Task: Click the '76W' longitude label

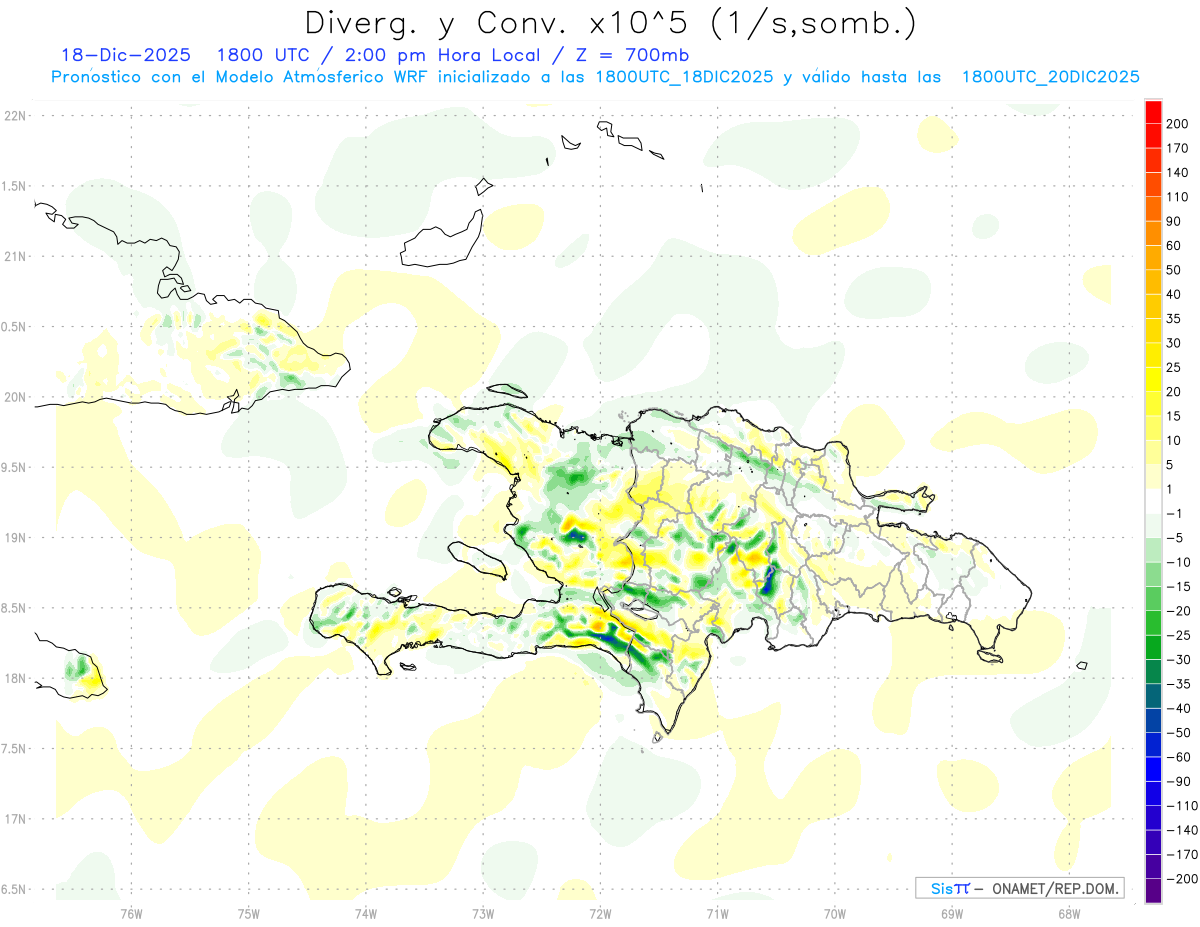Action: [131, 913]
